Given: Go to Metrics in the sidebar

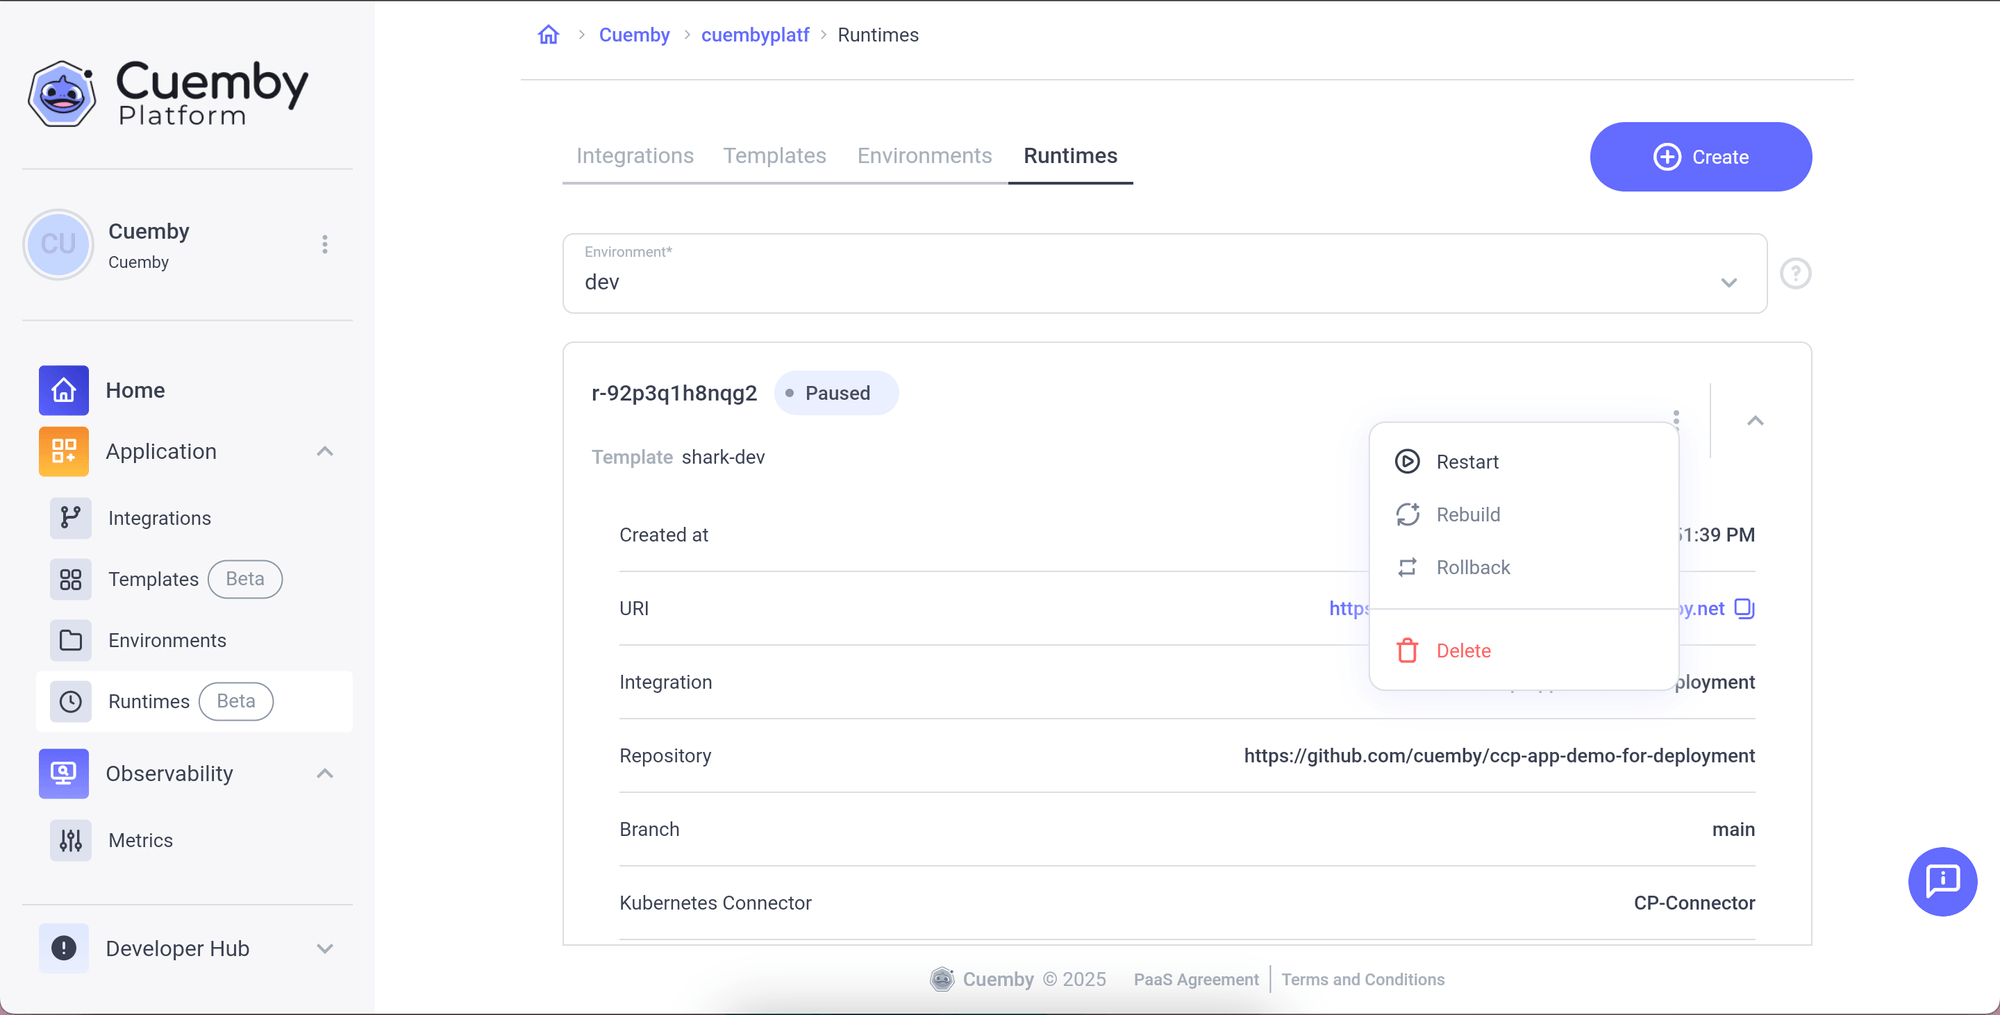Looking at the screenshot, I should point(140,840).
